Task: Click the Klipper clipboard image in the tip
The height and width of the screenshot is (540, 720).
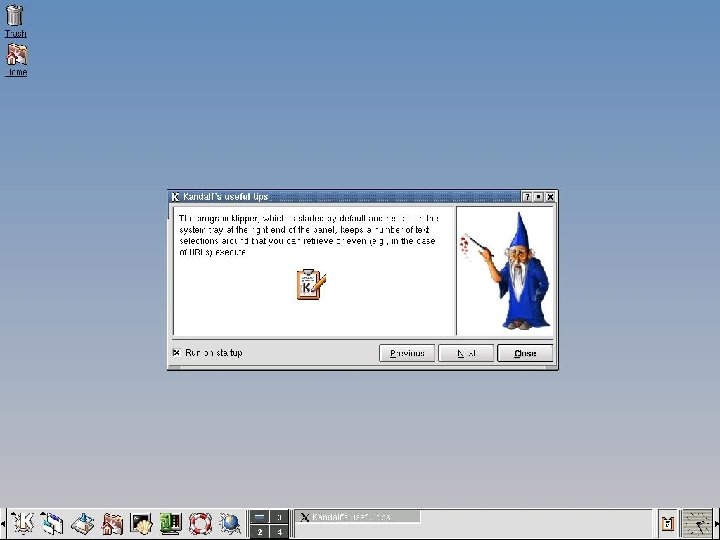Action: pos(311,285)
